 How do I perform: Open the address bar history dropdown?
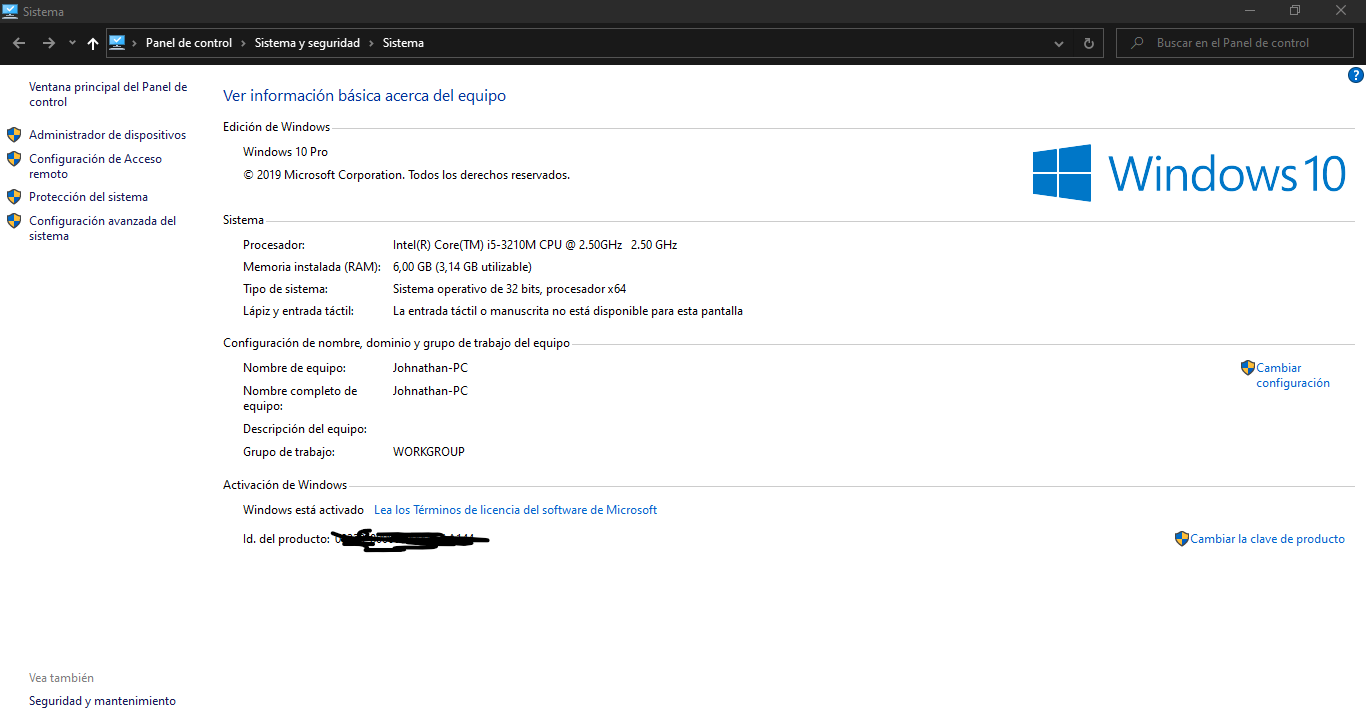tap(1060, 43)
